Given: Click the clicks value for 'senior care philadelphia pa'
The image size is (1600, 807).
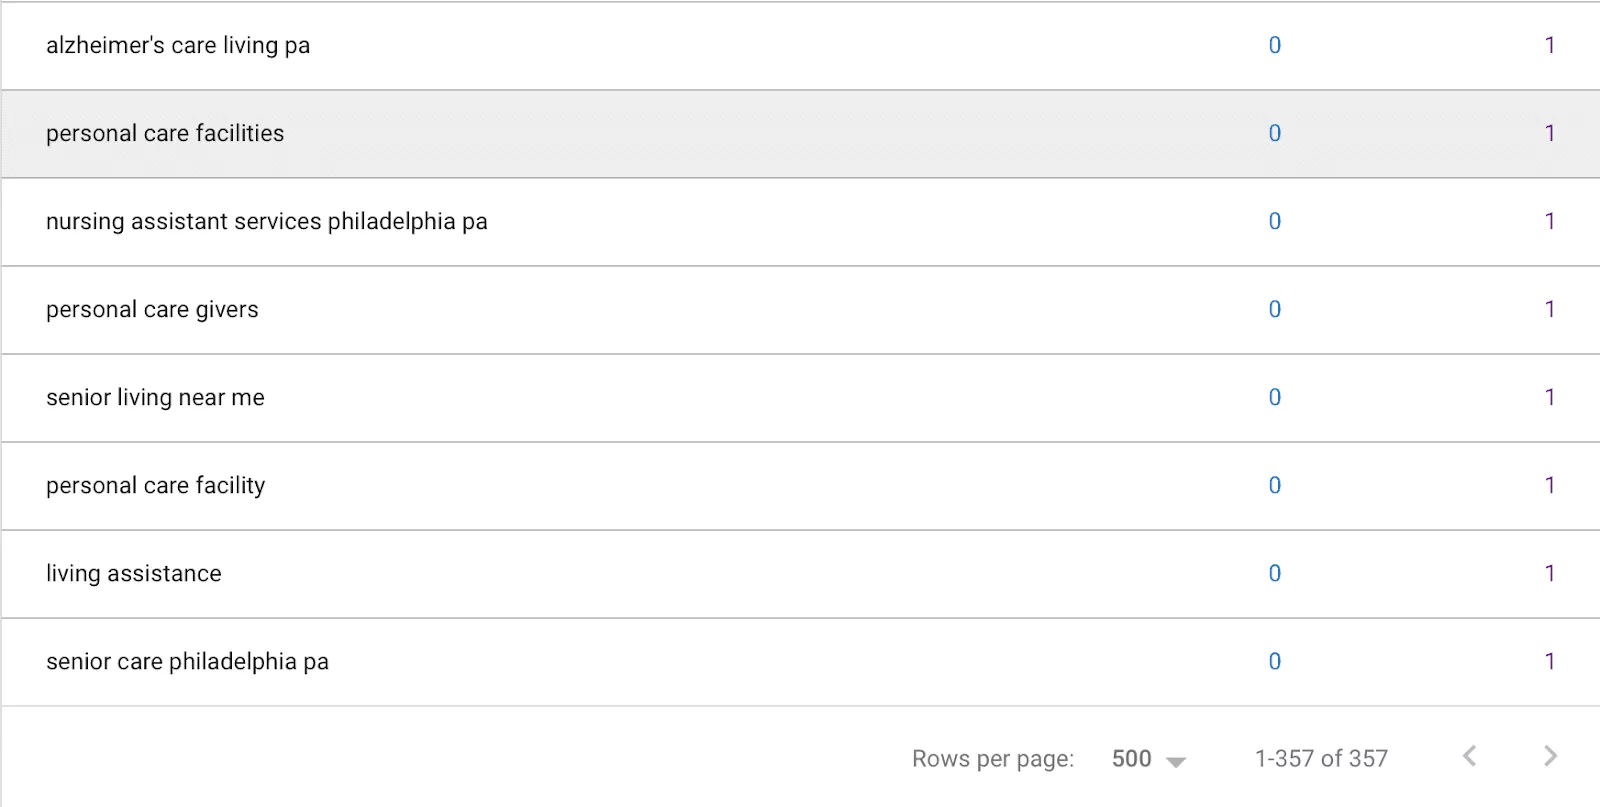Looking at the screenshot, I should pyautogui.click(x=1274, y=661).
